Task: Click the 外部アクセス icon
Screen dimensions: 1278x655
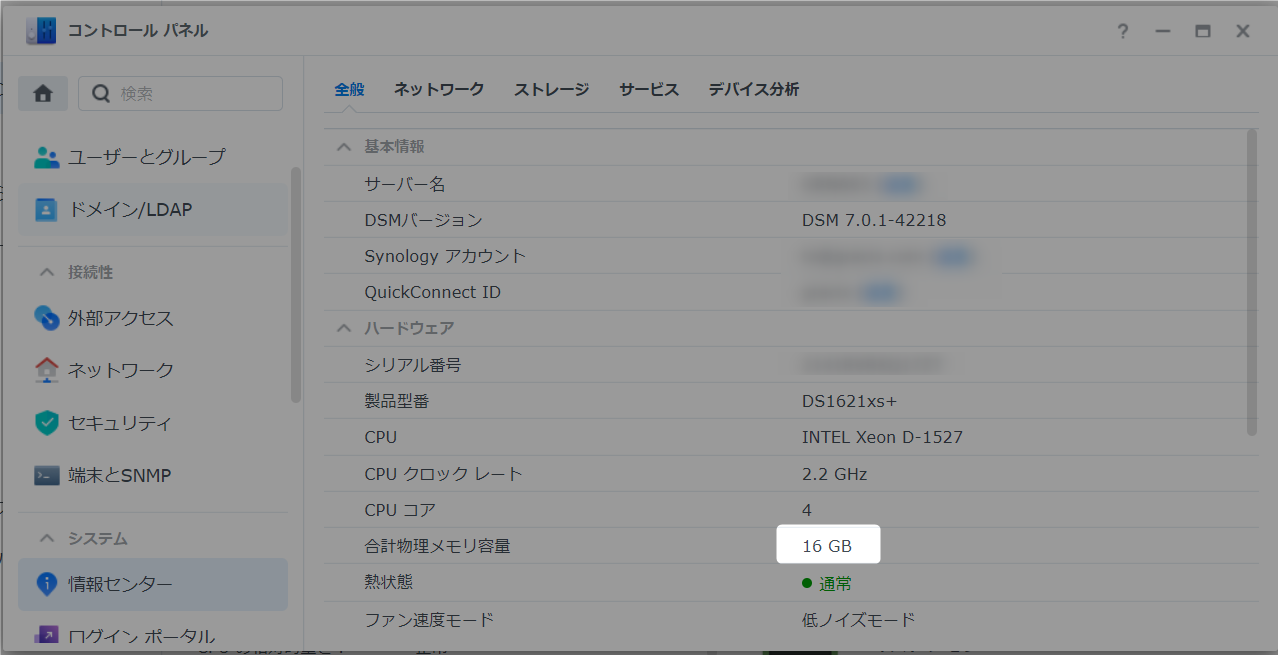Action: [47, 318]
